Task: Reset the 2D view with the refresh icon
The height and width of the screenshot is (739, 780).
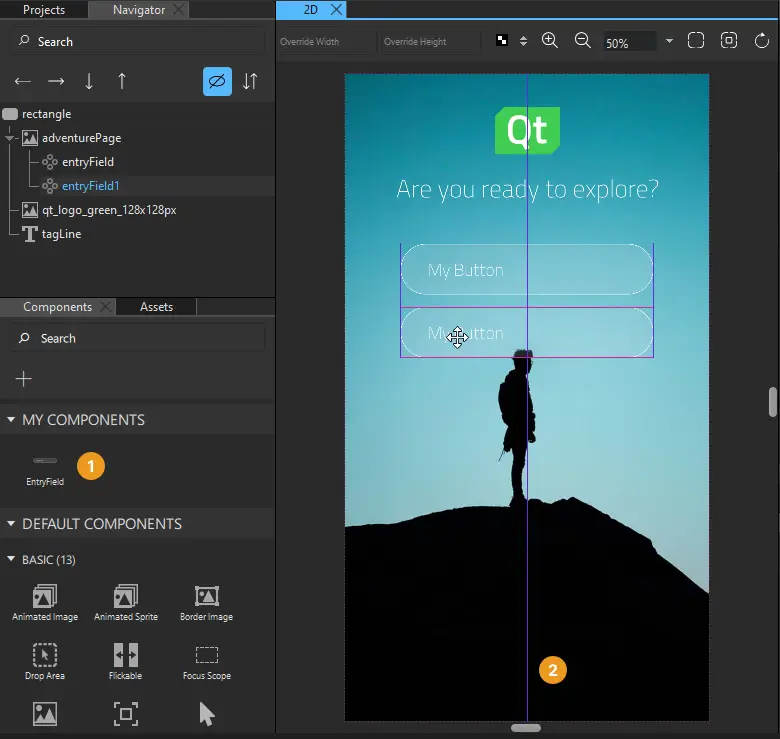Action: 762,41
